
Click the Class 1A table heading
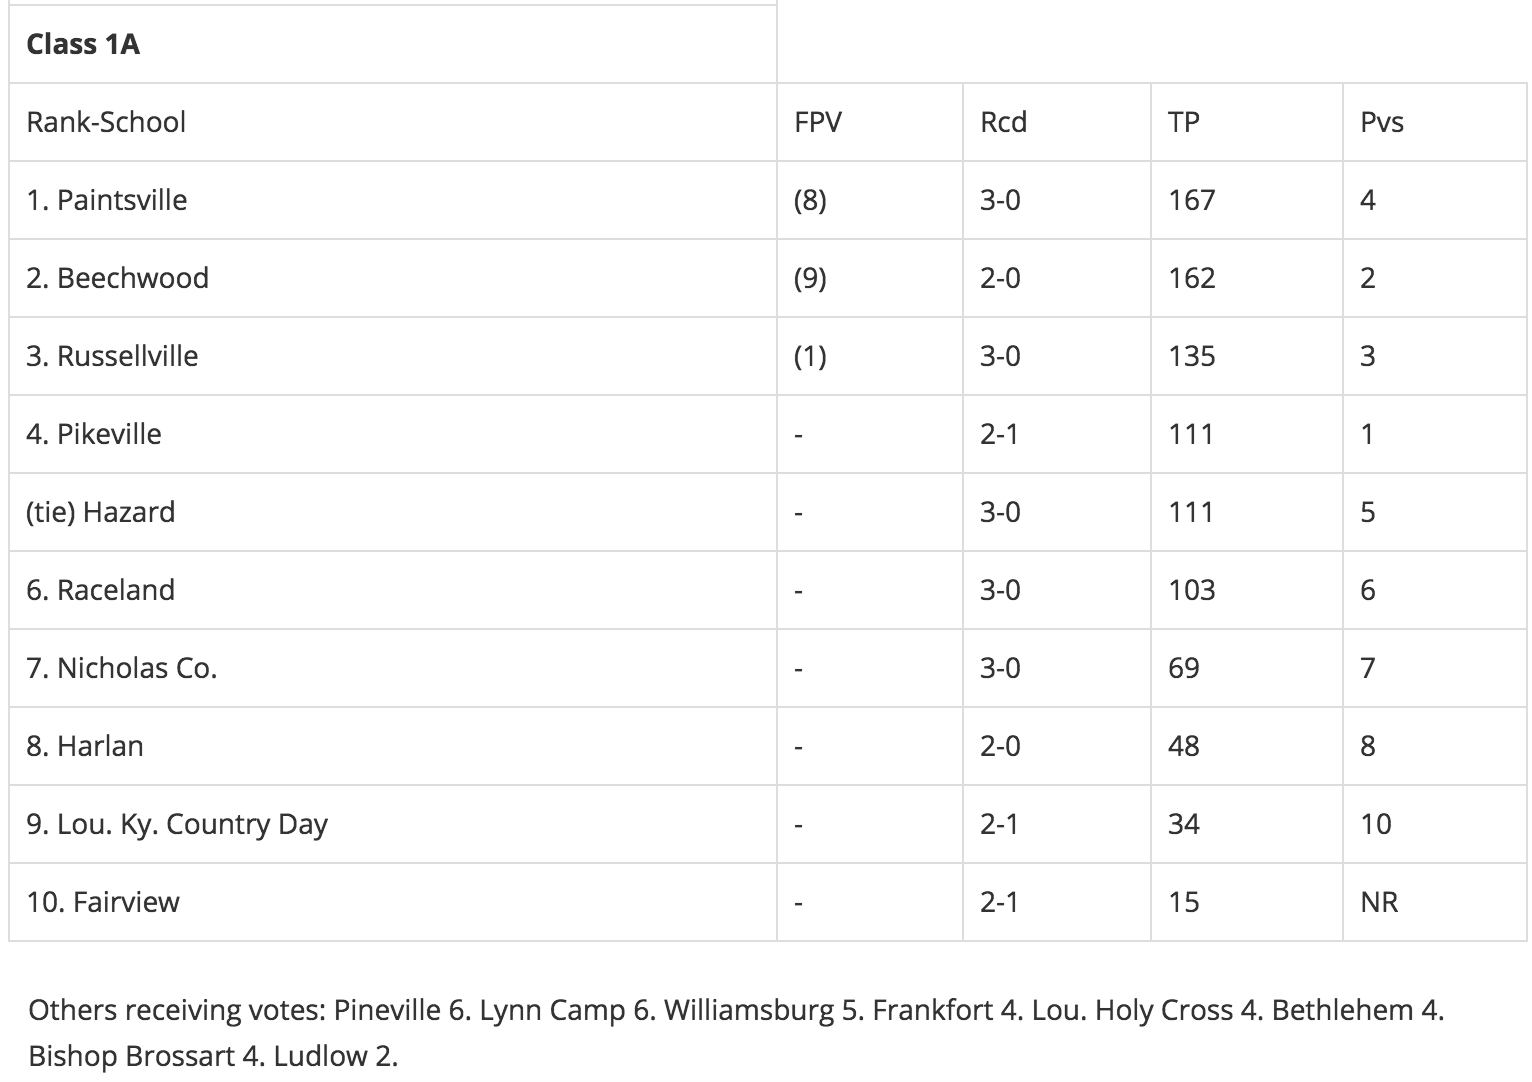392,44
